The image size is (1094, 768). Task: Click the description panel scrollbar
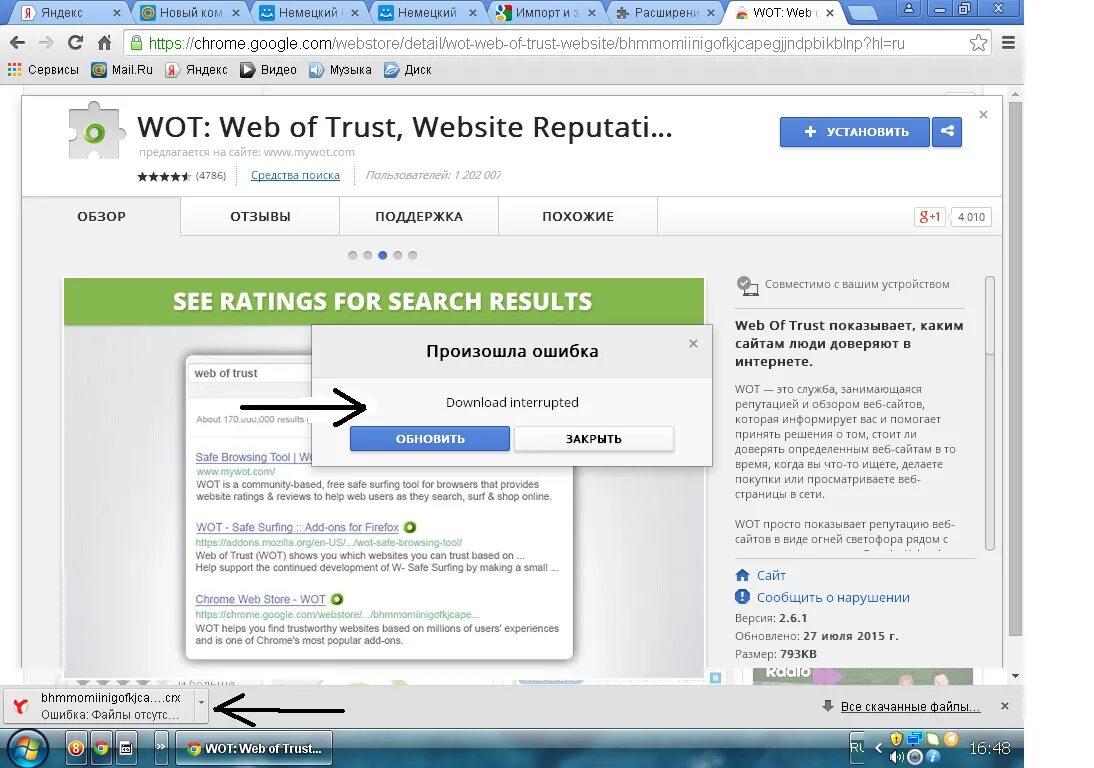(989, 413)
